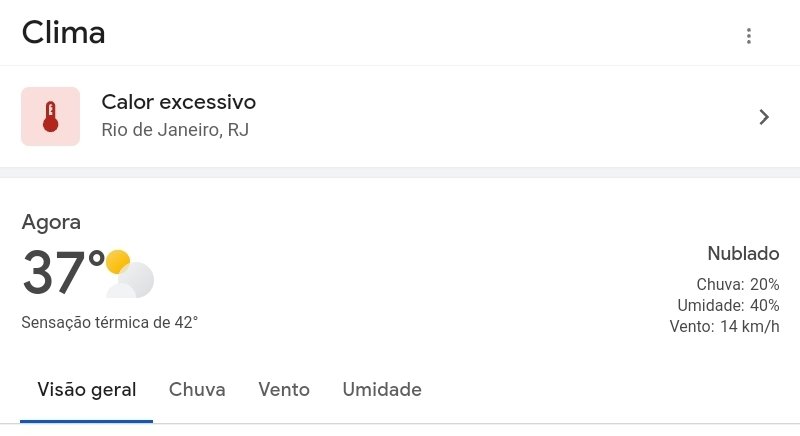Select the Rio de Janeiro, RJ location text
This screenshot has width=800, height=436.
175,130
